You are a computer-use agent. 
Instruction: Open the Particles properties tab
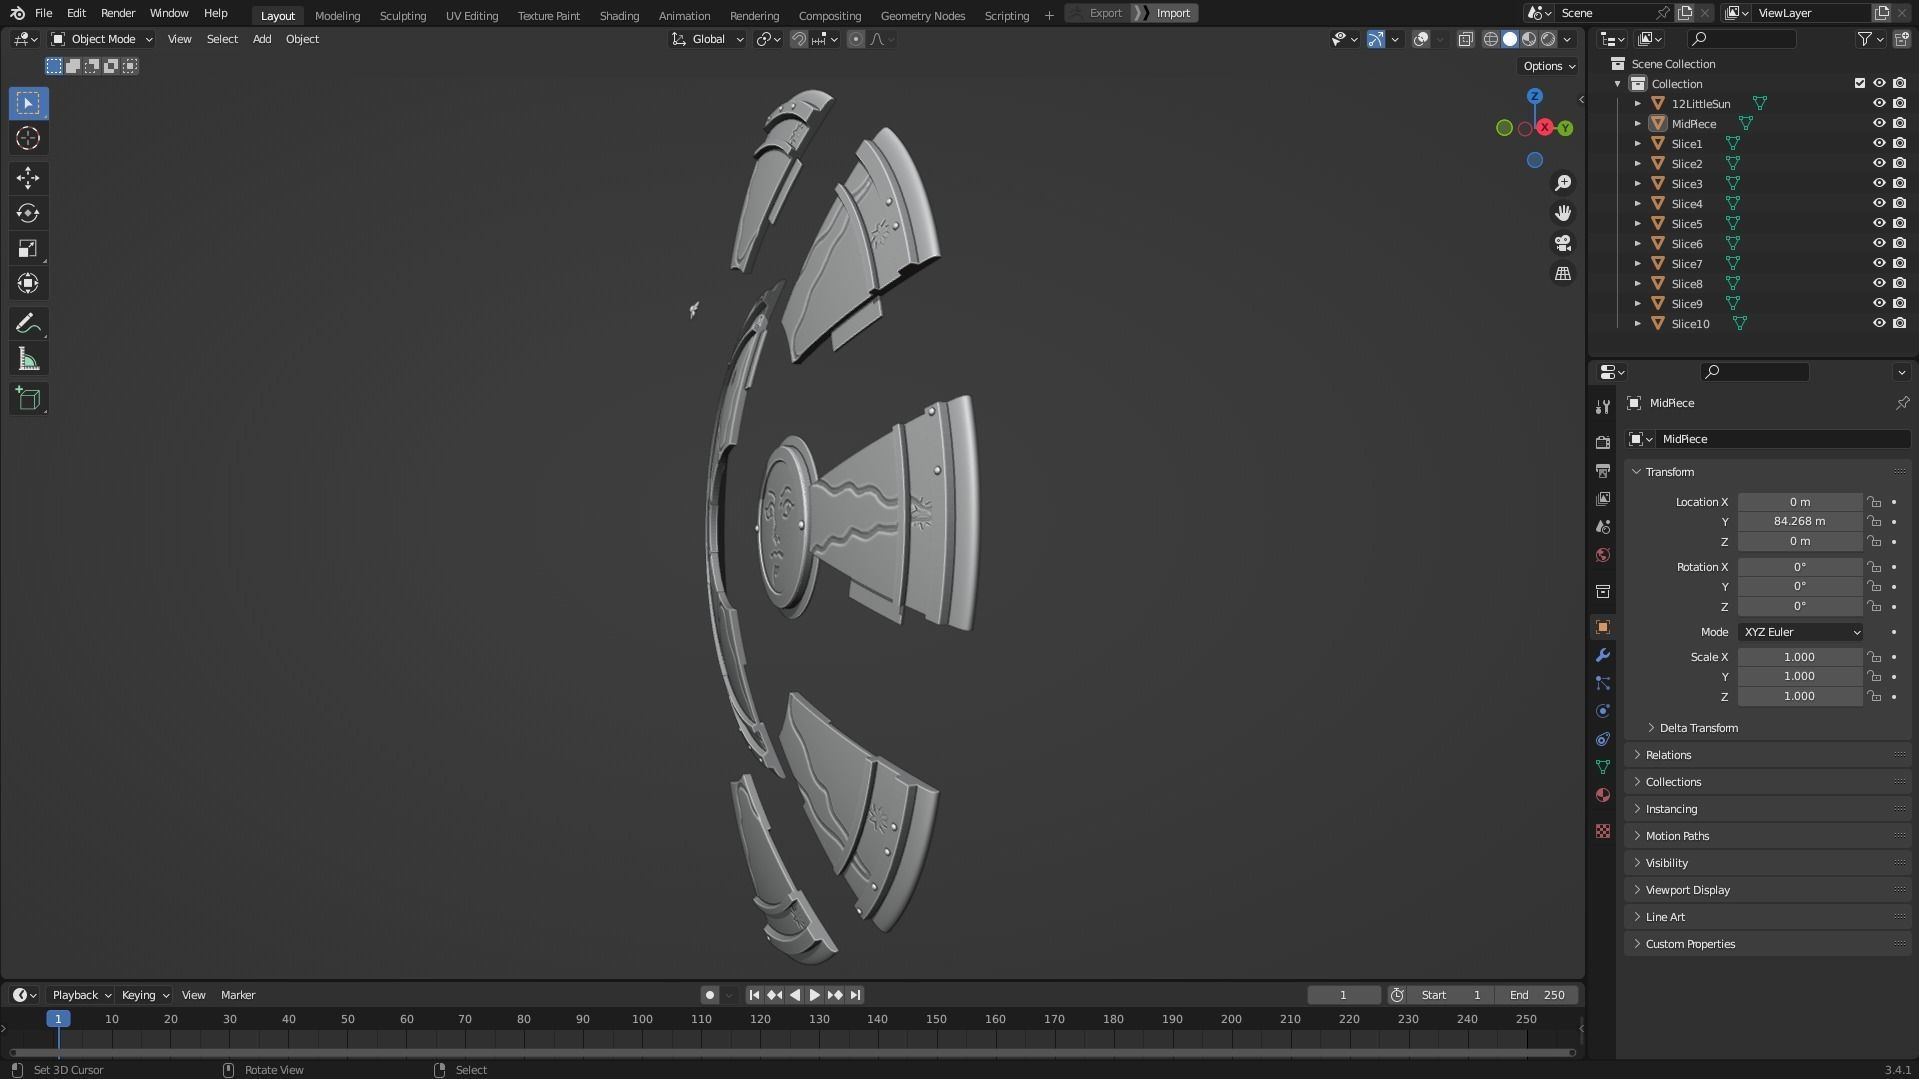1603,683
